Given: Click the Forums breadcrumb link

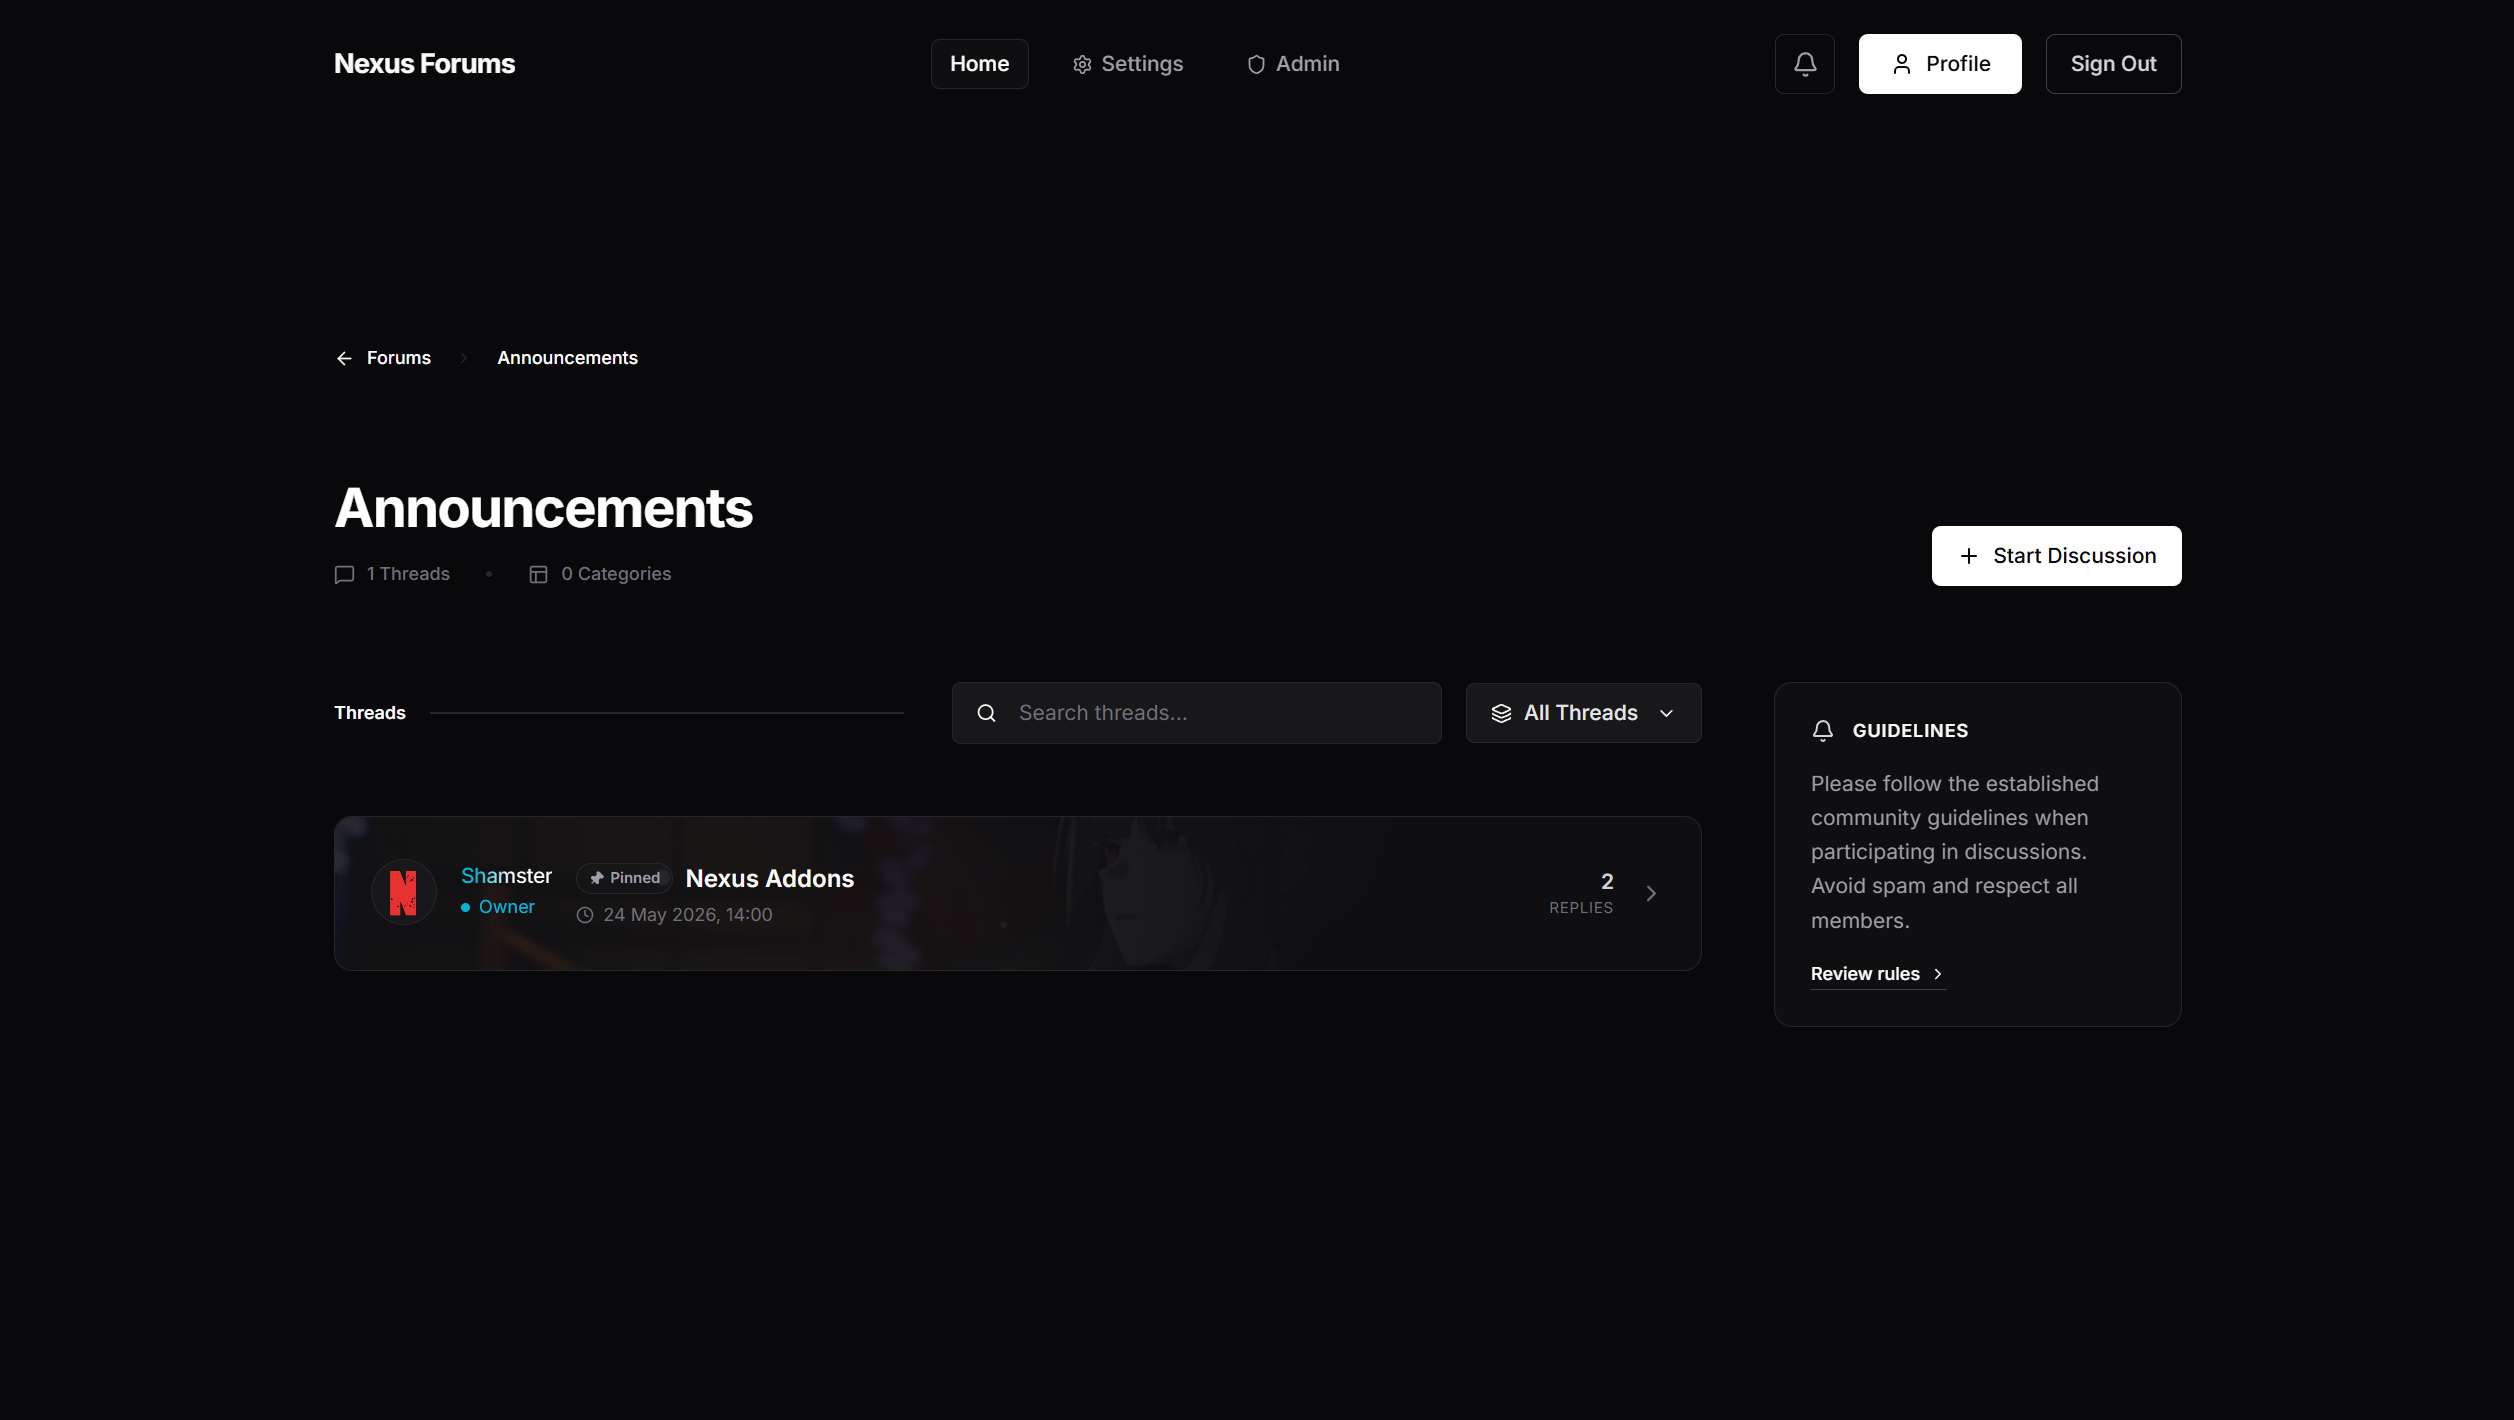Looking at the screenshot, I should point(398,358).
